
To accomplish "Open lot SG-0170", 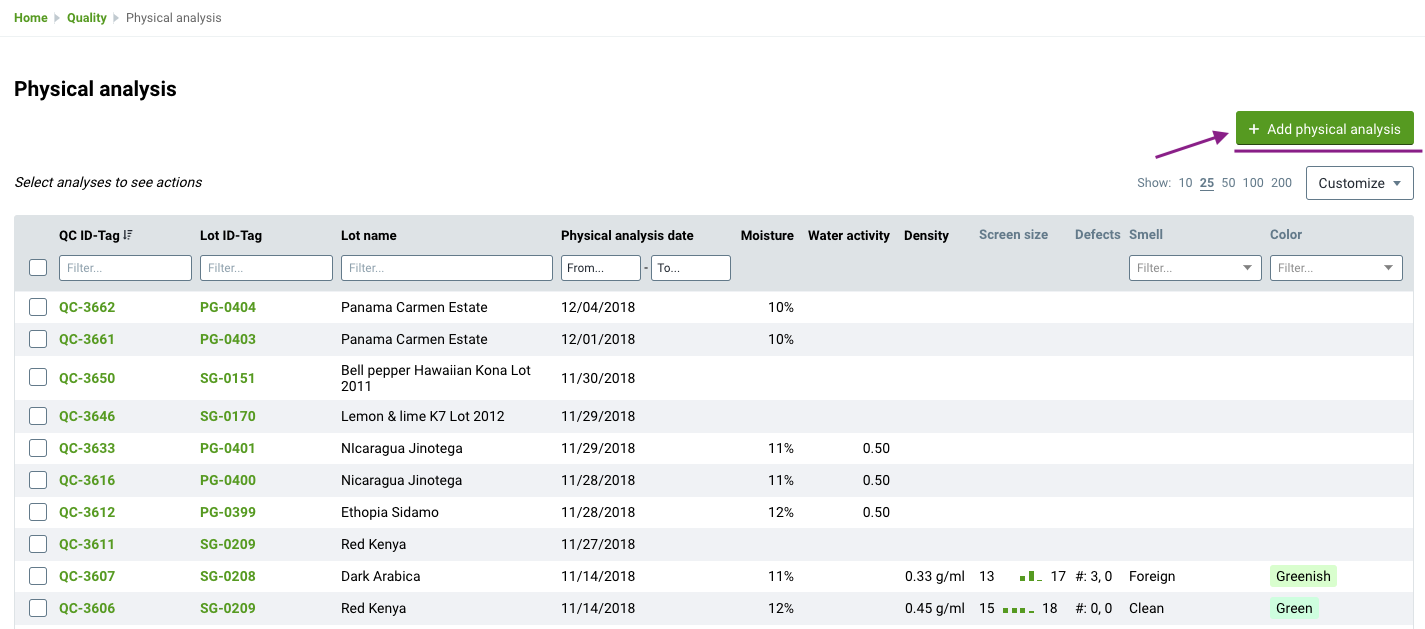I will coord(228,416).
